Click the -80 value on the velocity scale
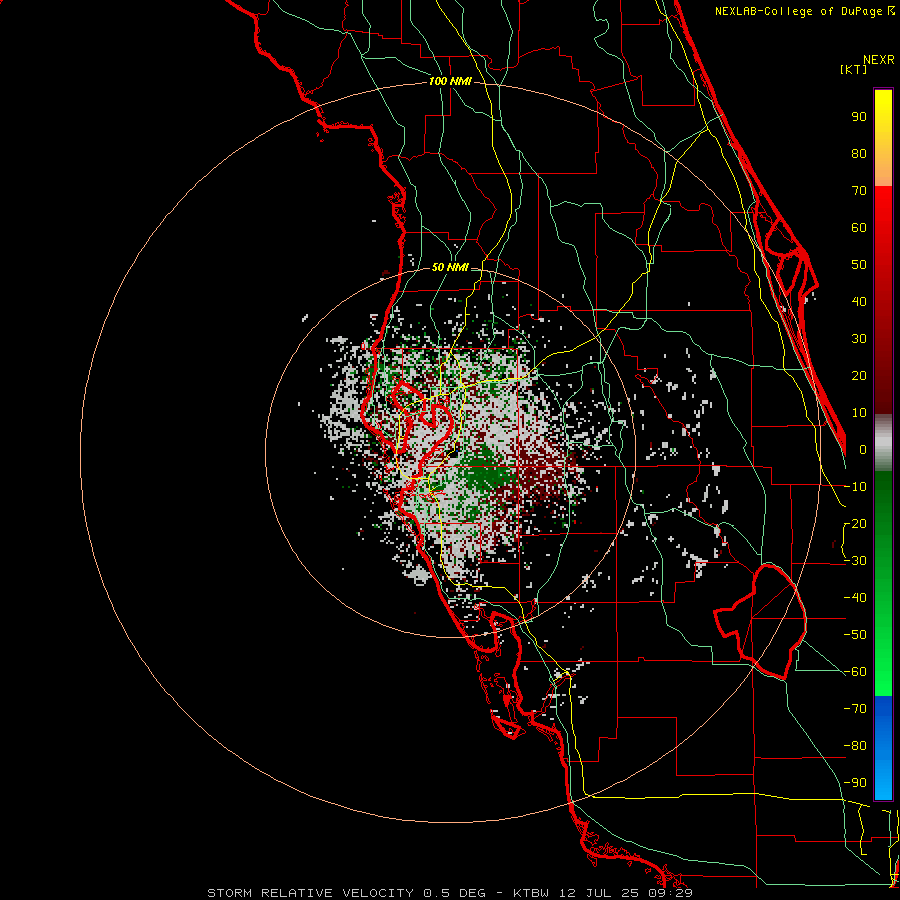900x900 pixels. [855, 746]
